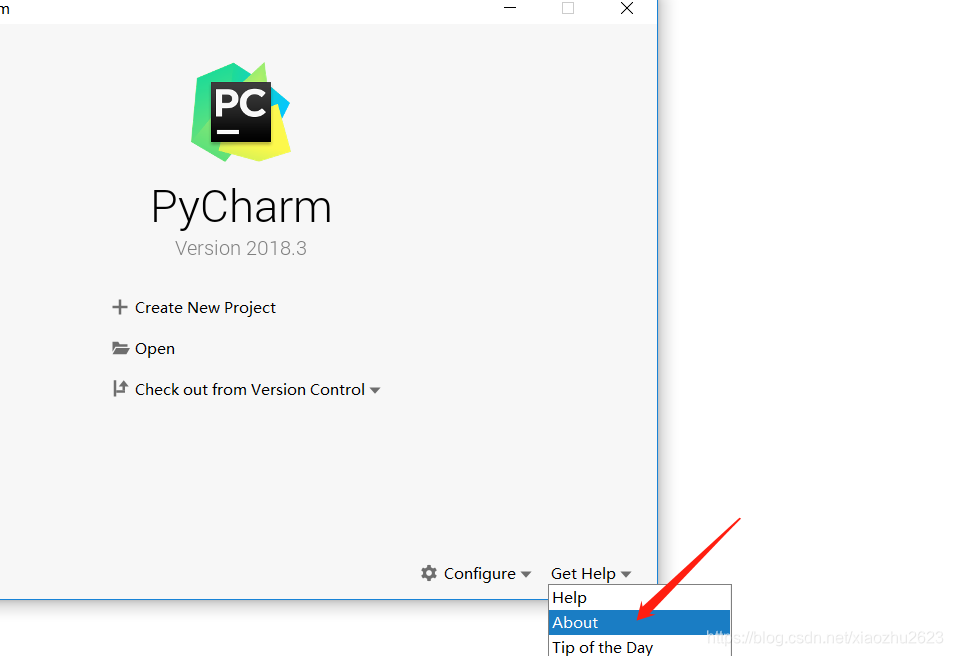
Task: Click the Configure gear icon
Action: 429,573
